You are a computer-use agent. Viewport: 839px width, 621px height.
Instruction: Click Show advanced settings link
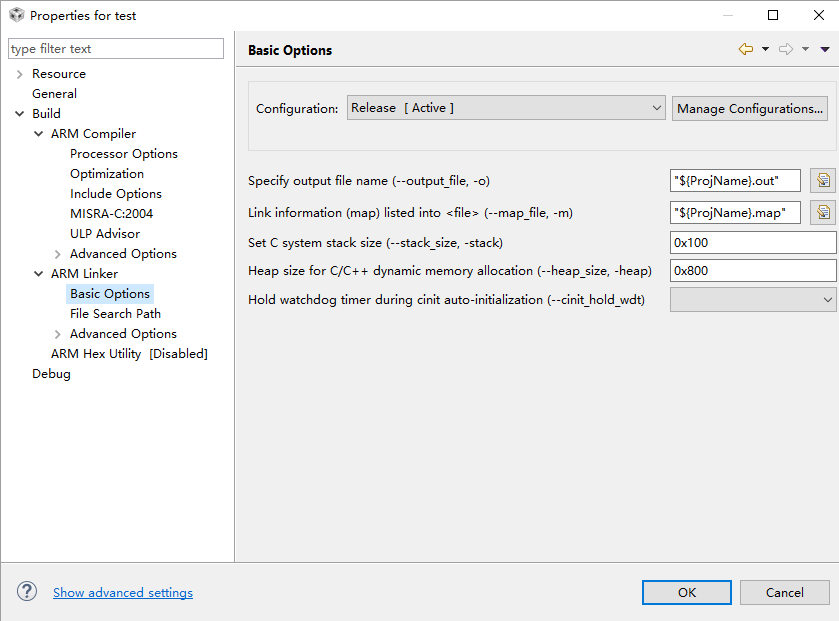(x=123, y=593)
